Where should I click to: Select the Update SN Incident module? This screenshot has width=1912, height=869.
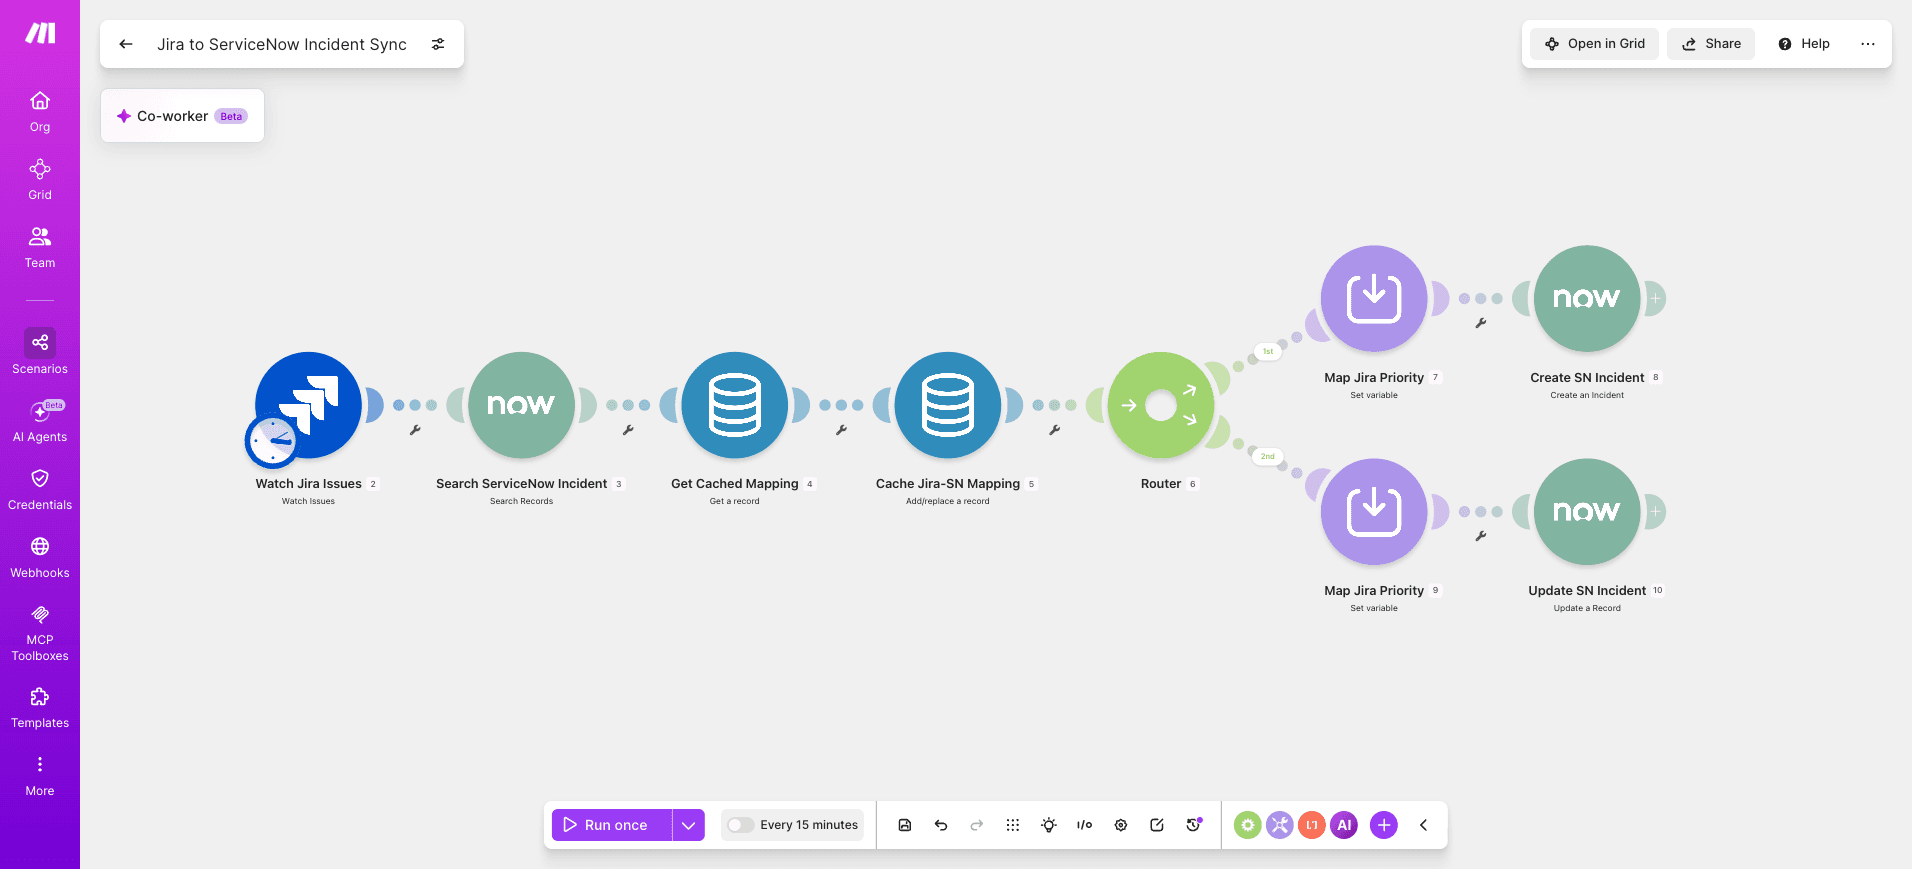[1587, 511]
